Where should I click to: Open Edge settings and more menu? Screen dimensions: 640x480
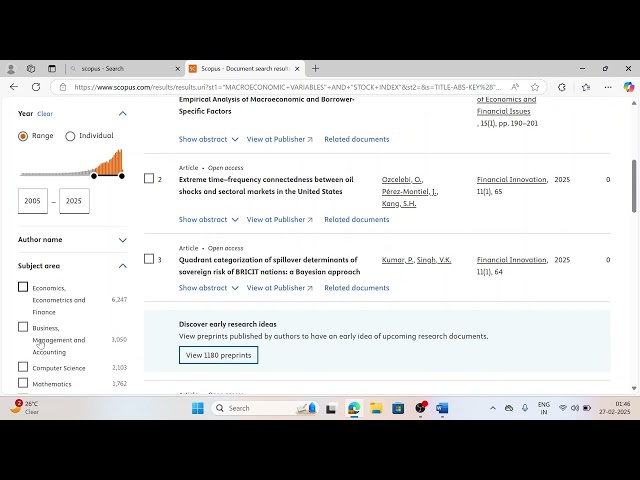pos(608,87)
